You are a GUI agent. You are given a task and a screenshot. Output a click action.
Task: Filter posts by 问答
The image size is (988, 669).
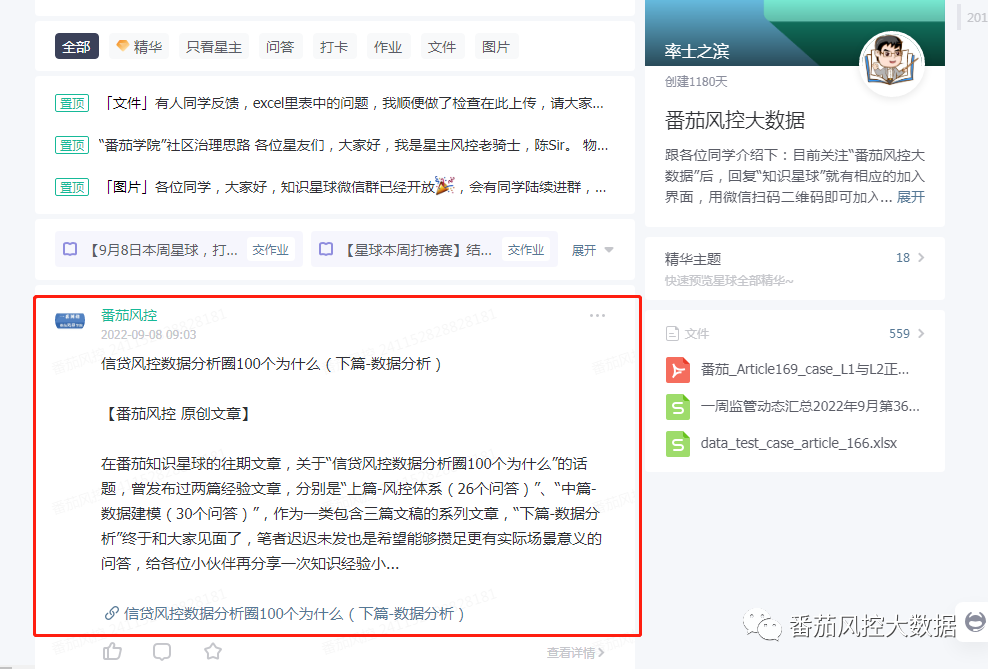pyautogui.click(x=280, y=46)
